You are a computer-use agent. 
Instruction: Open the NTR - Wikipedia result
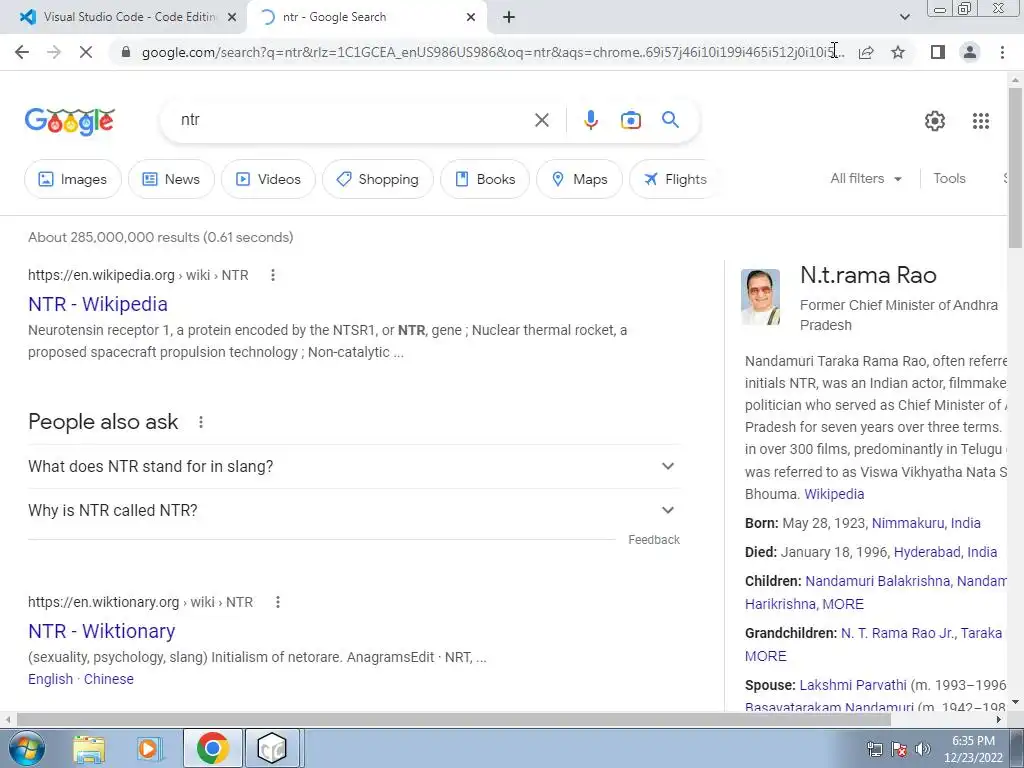pos(98,304)
